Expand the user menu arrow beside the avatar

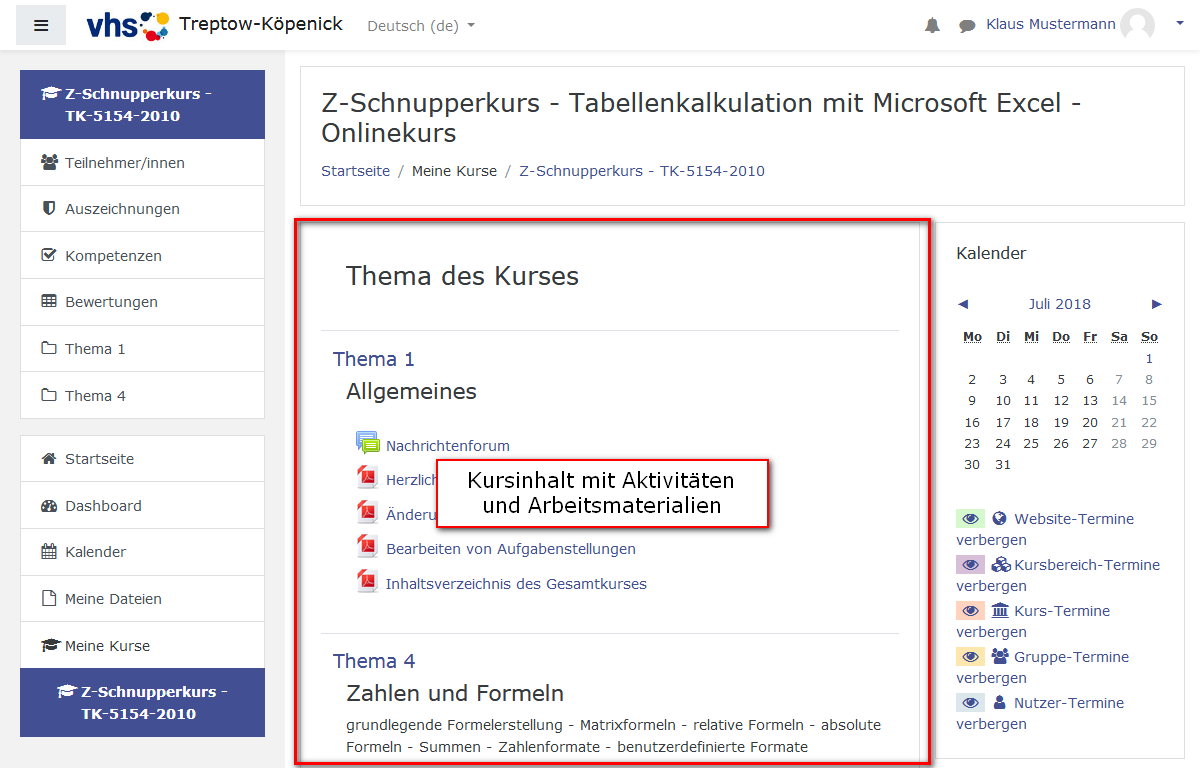tap(1180, 25)
